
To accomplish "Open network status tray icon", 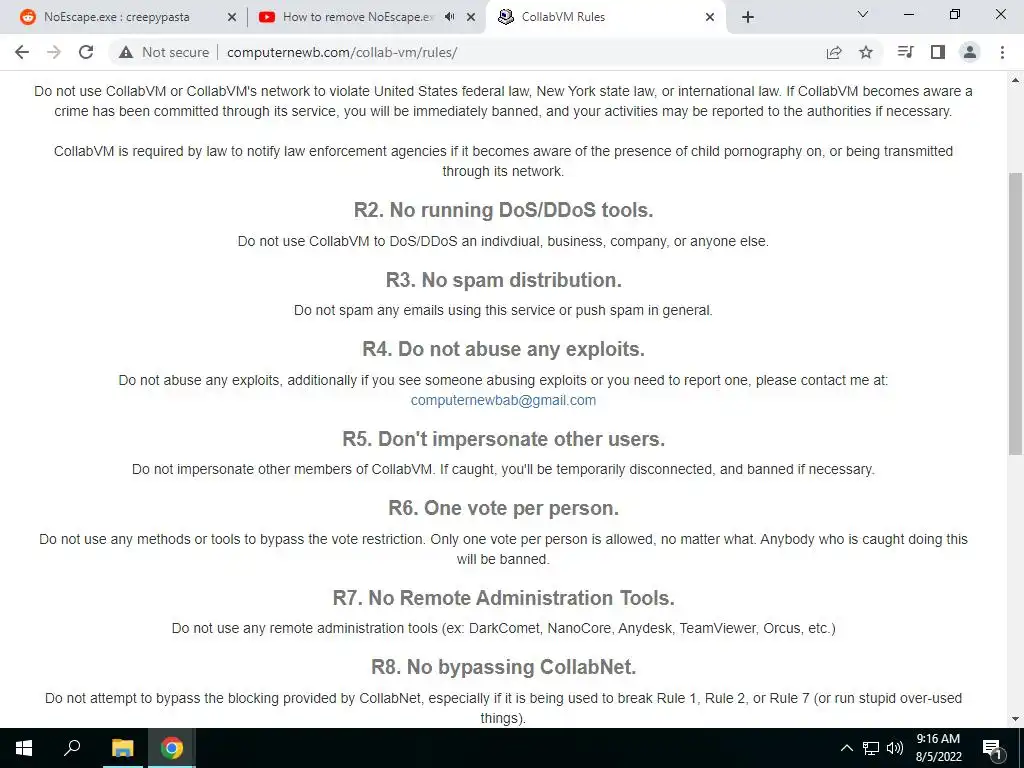I will tap(871, 748).
